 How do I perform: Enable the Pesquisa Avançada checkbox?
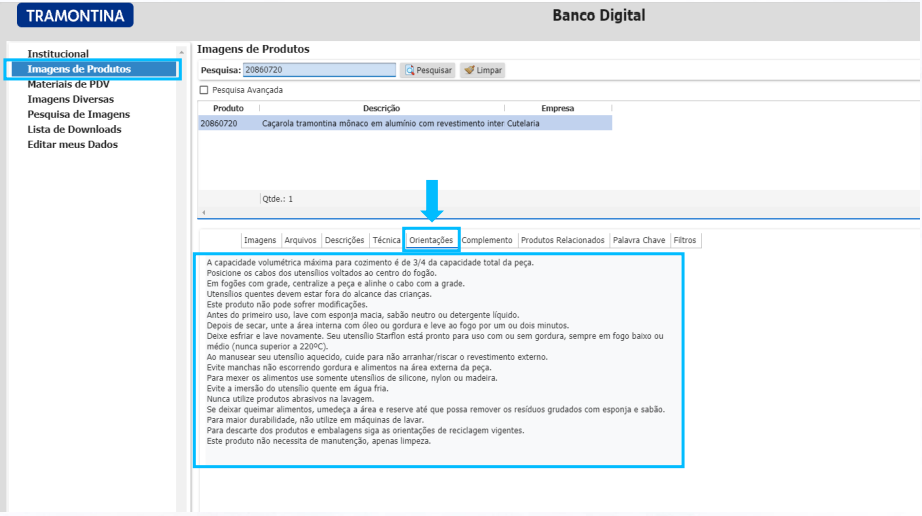(204, 90)
